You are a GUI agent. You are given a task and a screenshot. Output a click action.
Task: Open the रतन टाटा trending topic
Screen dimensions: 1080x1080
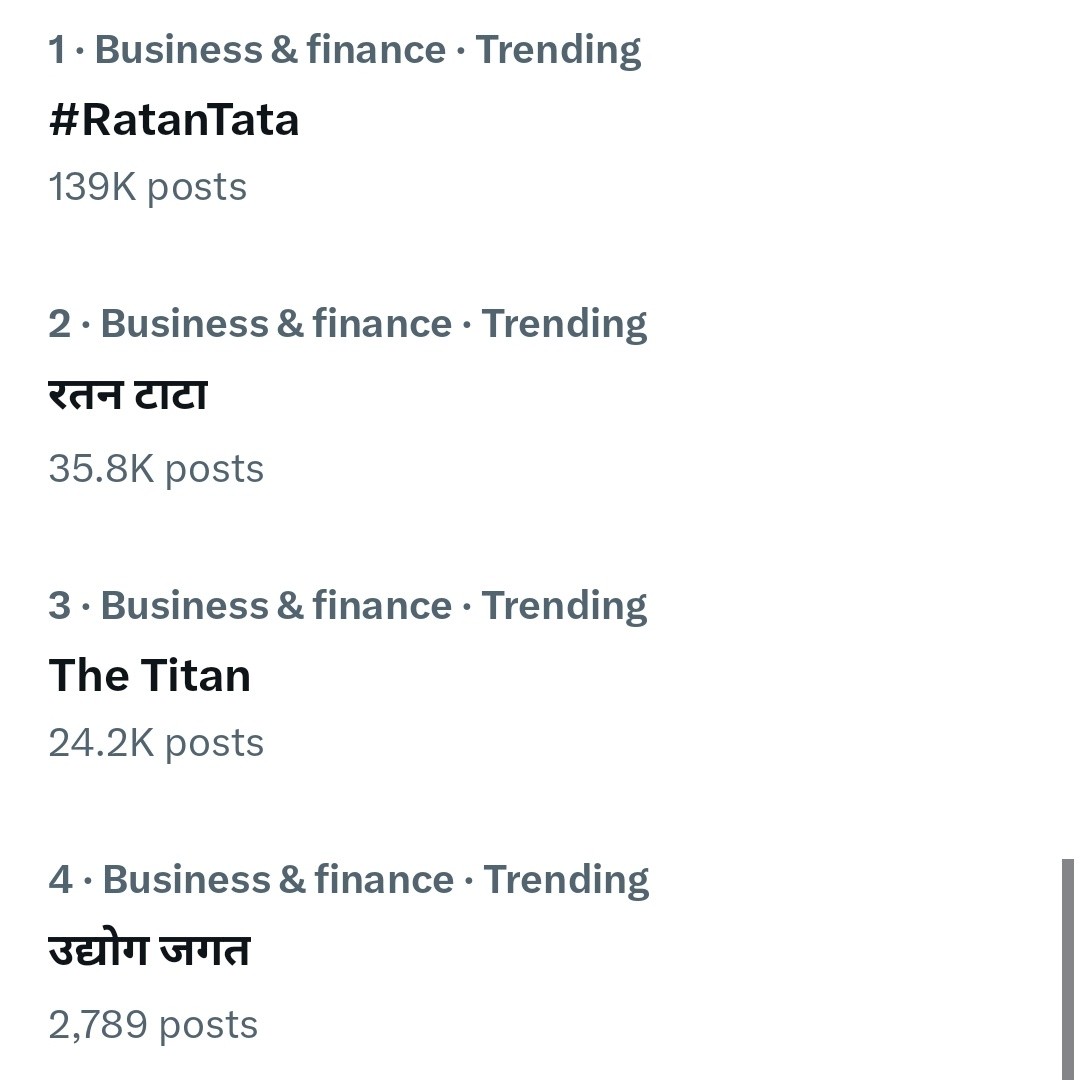(128, 395)
